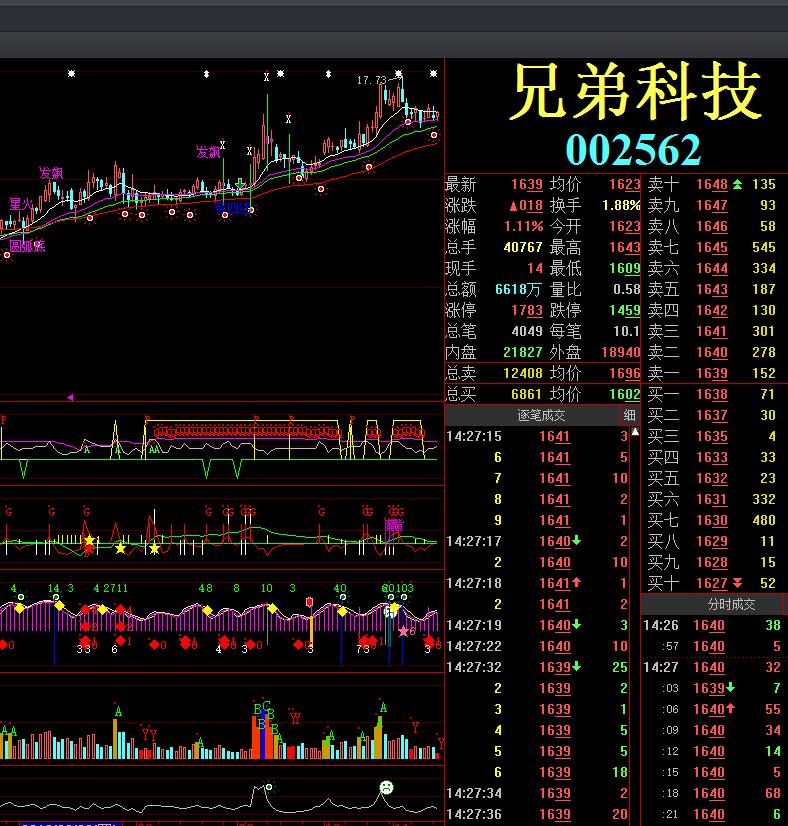Click the 总卖 value 12408

[x=523, y=373]
